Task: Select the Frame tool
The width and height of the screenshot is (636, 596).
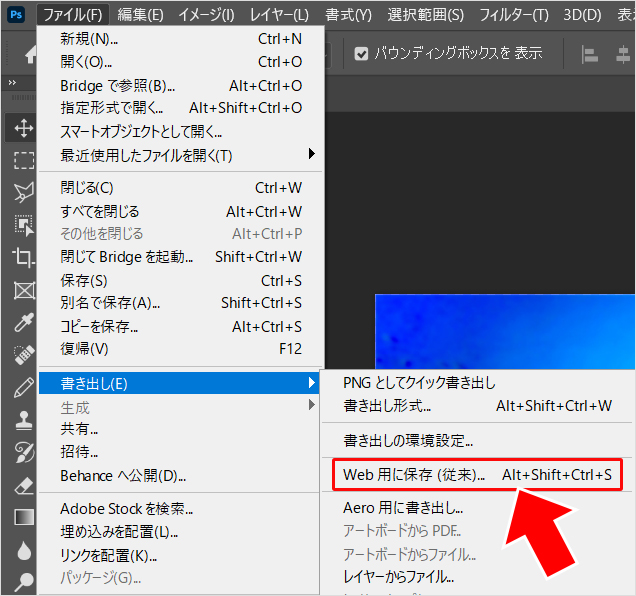Action: coord(24,290)
